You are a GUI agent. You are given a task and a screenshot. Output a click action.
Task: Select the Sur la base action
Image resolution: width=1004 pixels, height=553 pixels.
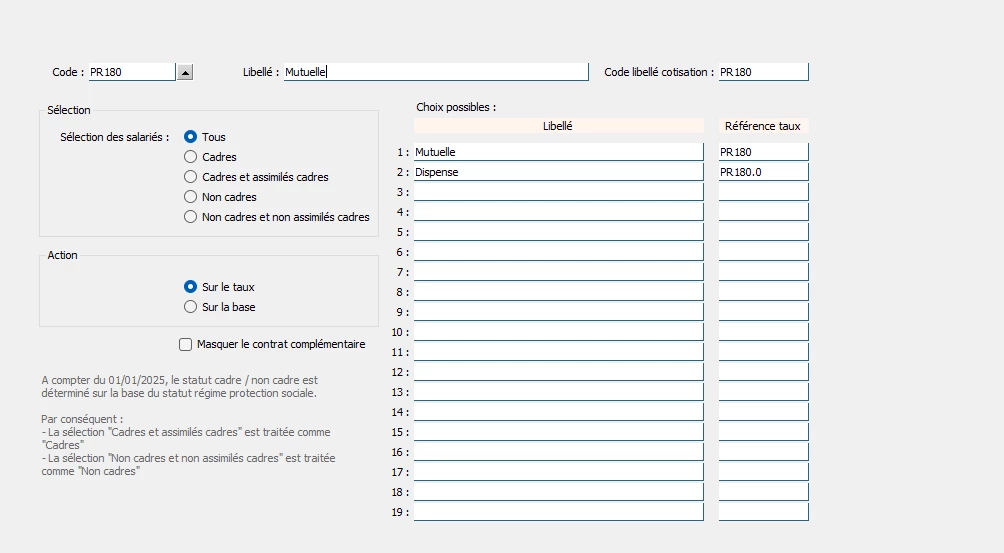(191, 307)
